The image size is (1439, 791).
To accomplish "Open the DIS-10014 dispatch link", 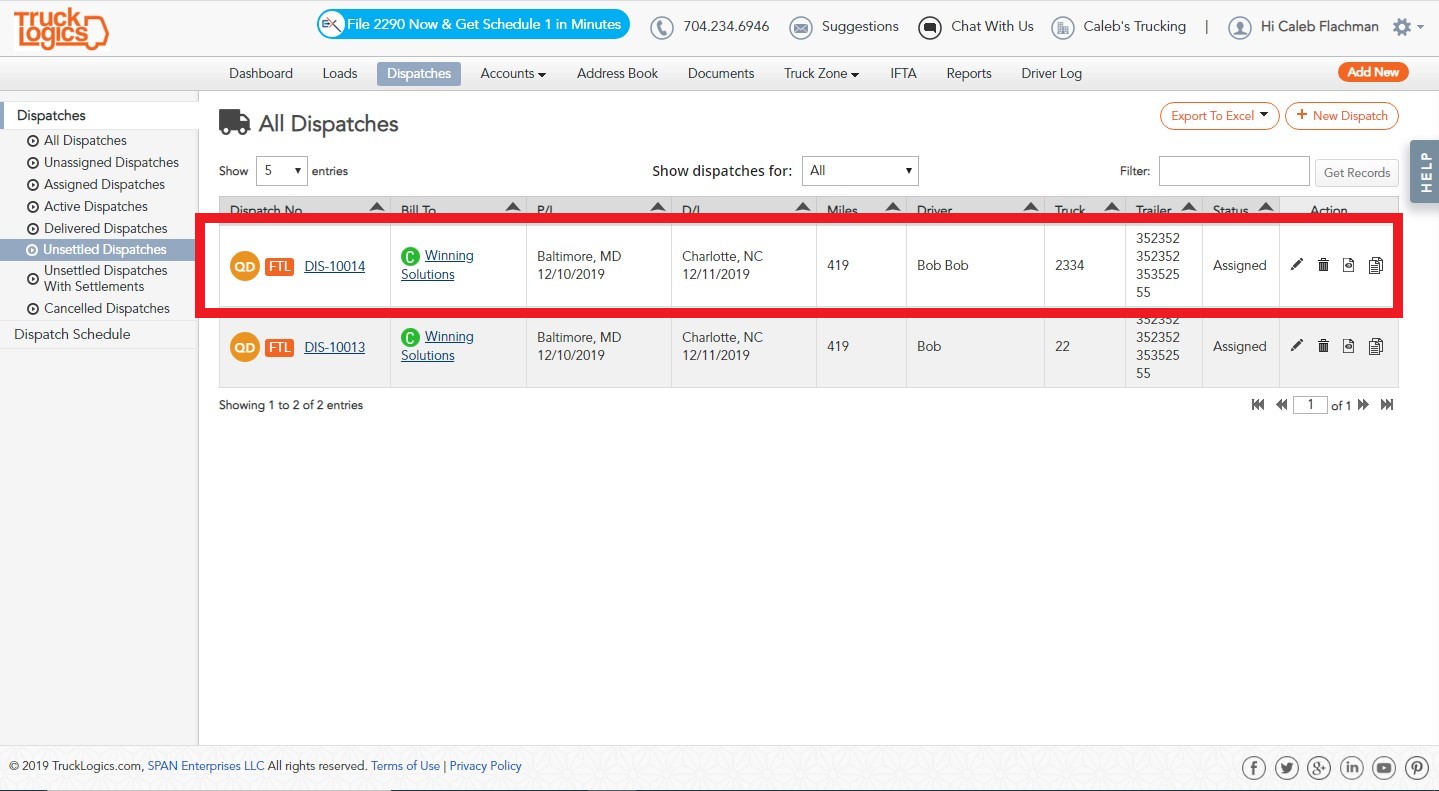I will point(335,266).
